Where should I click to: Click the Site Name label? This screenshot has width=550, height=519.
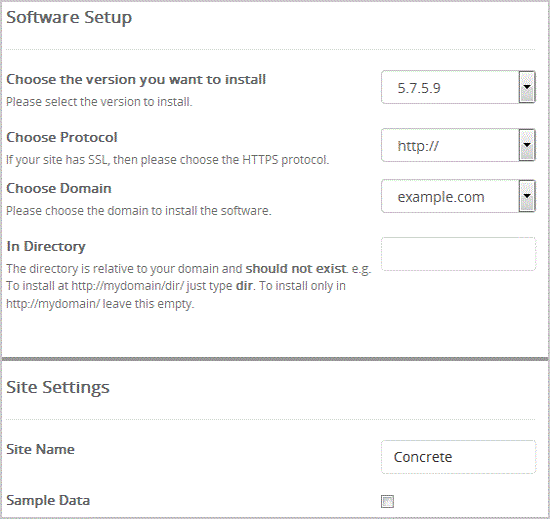tap(40, 449)
